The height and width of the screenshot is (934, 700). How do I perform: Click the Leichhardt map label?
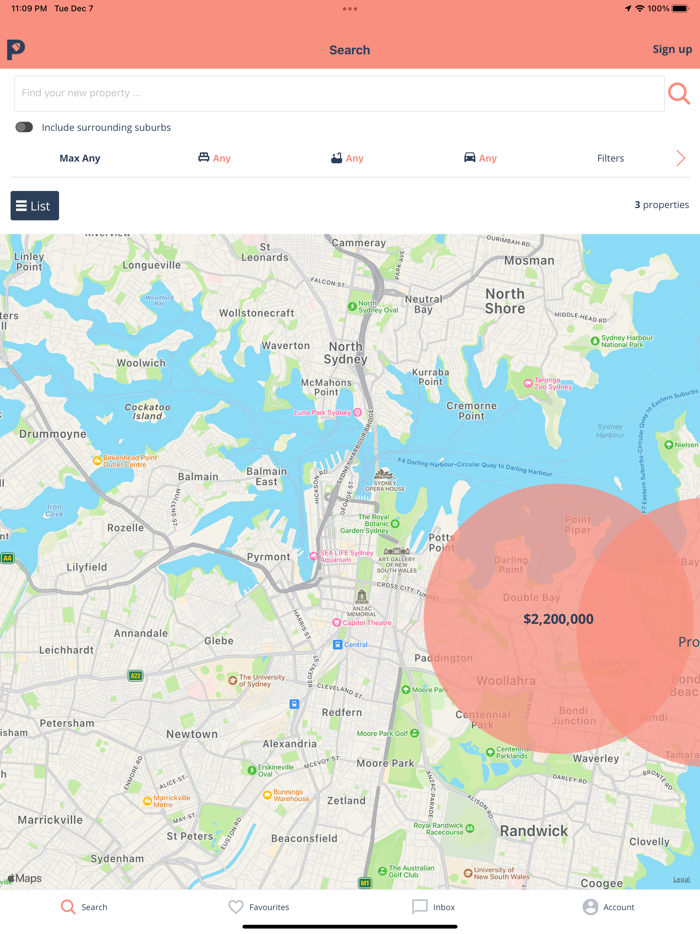[x=66, y=650]
